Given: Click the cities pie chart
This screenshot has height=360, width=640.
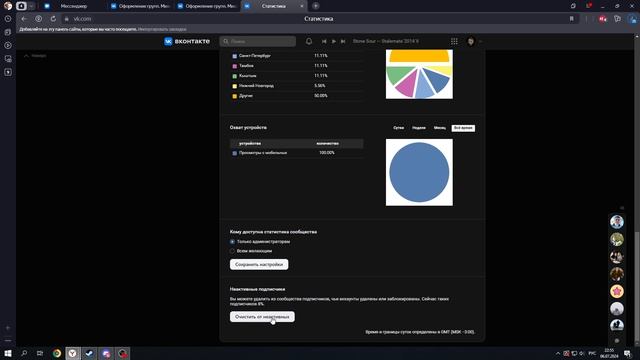Looking at the screenshot, I should click(419, 74).
